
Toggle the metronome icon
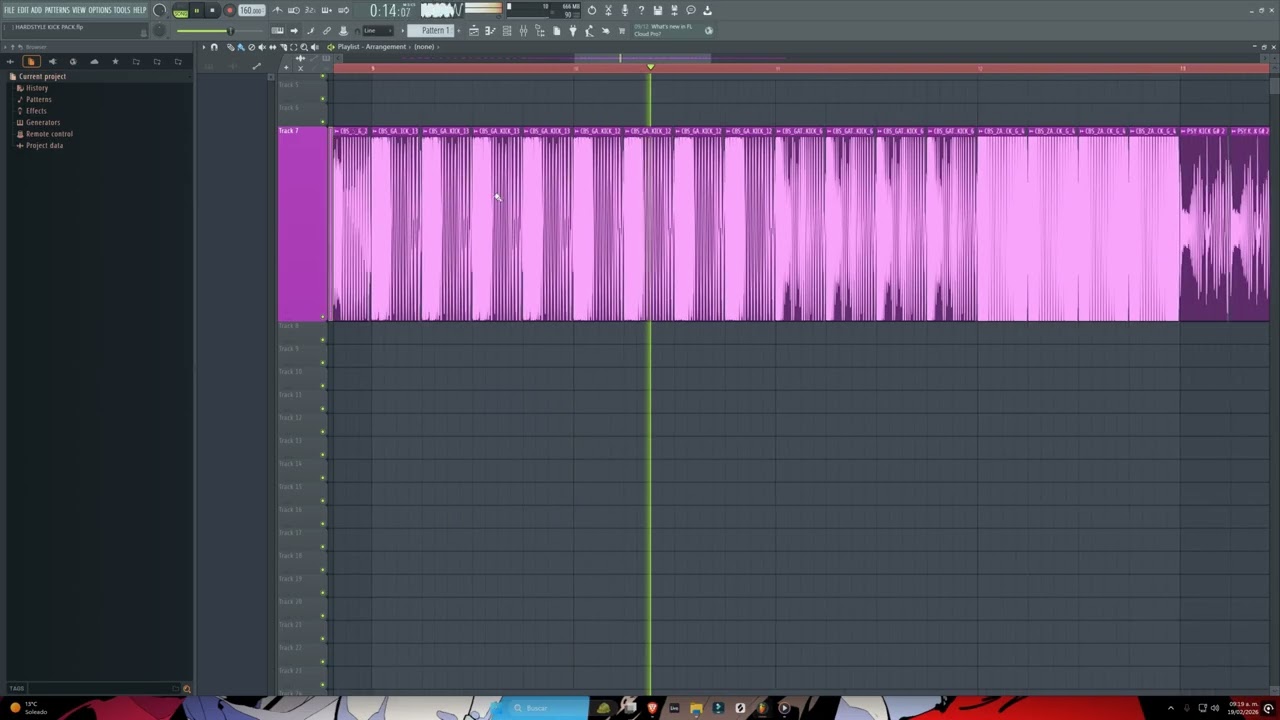[278, 11]
